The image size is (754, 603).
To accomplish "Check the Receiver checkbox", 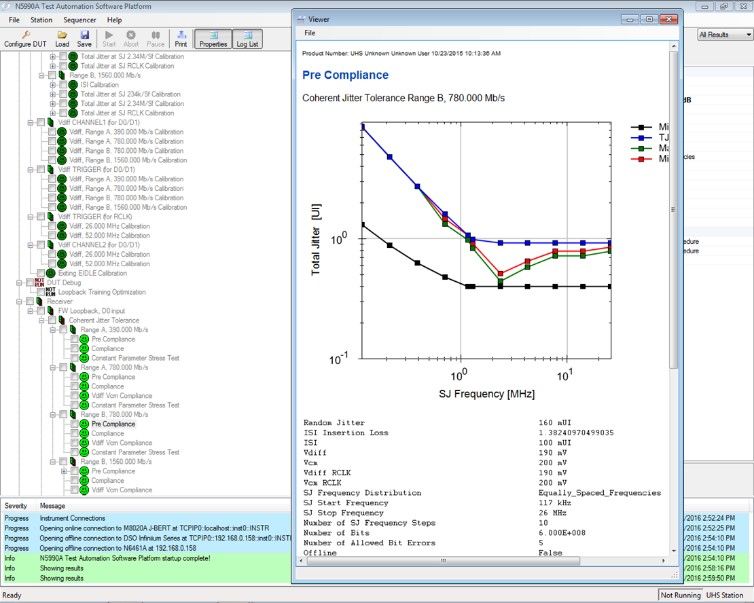I will pos(30,302).
